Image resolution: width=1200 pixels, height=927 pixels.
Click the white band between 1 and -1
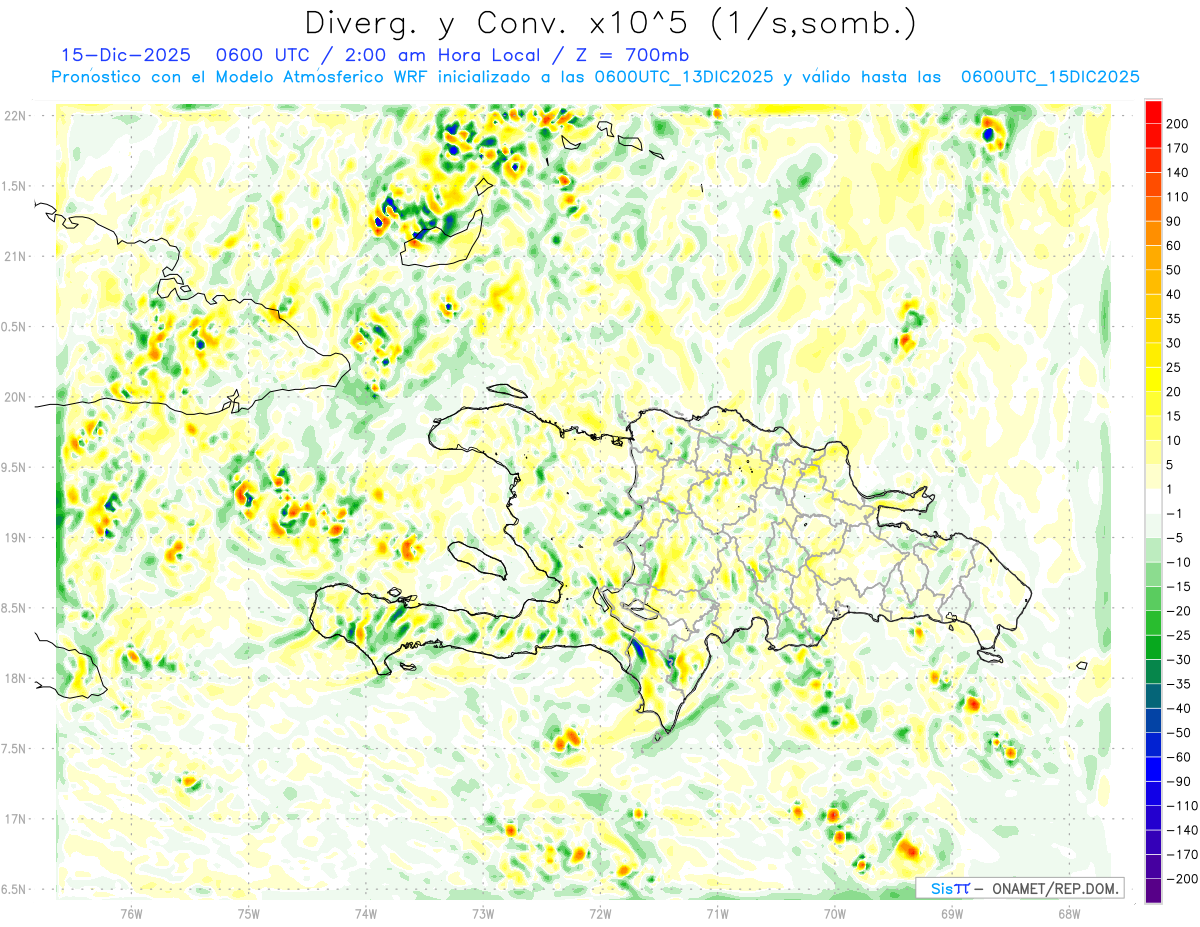1153,502
